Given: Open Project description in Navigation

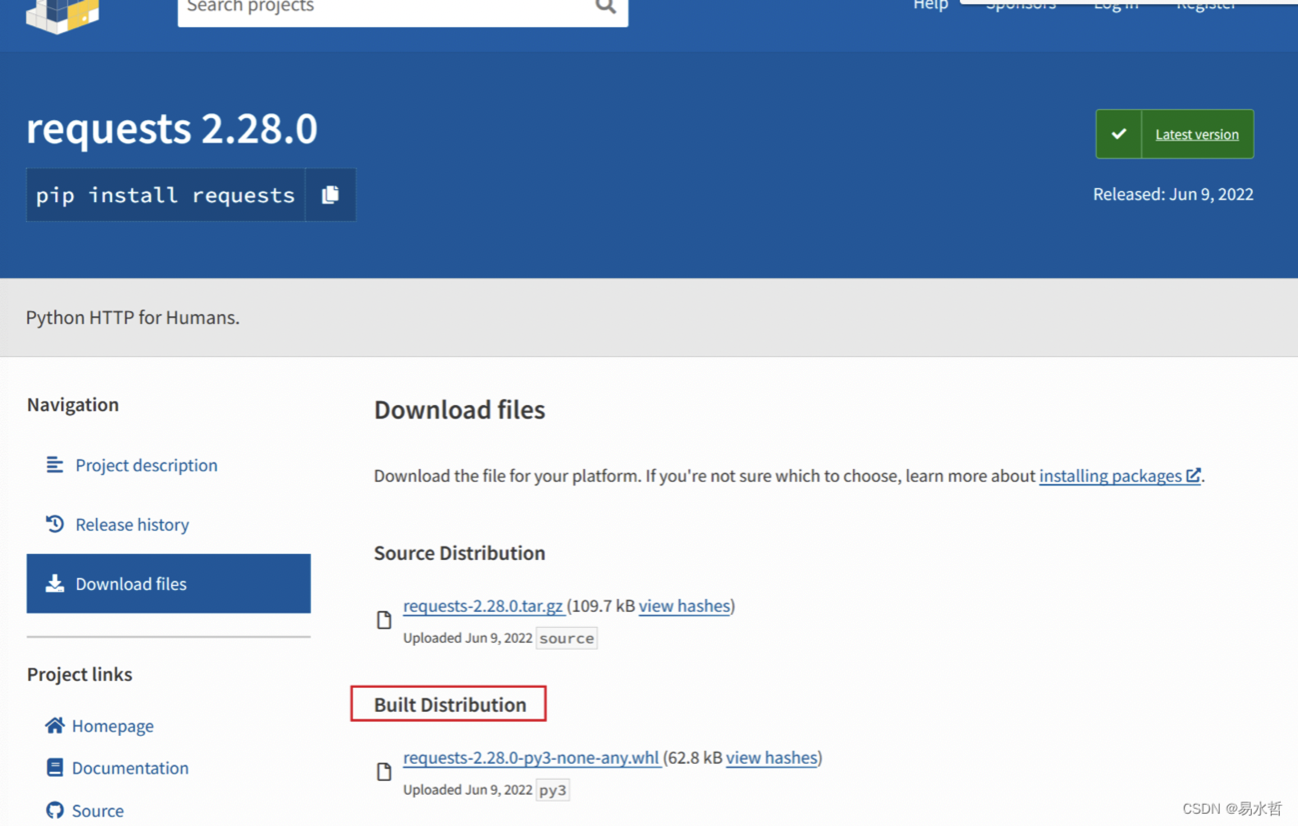Looking at the screenshot, I should pos(146,465).
